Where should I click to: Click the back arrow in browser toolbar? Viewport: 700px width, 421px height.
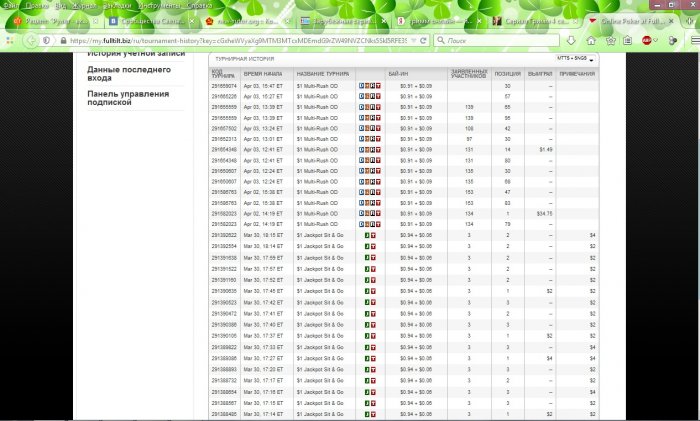pyautogui.click(x=11, y=40)
